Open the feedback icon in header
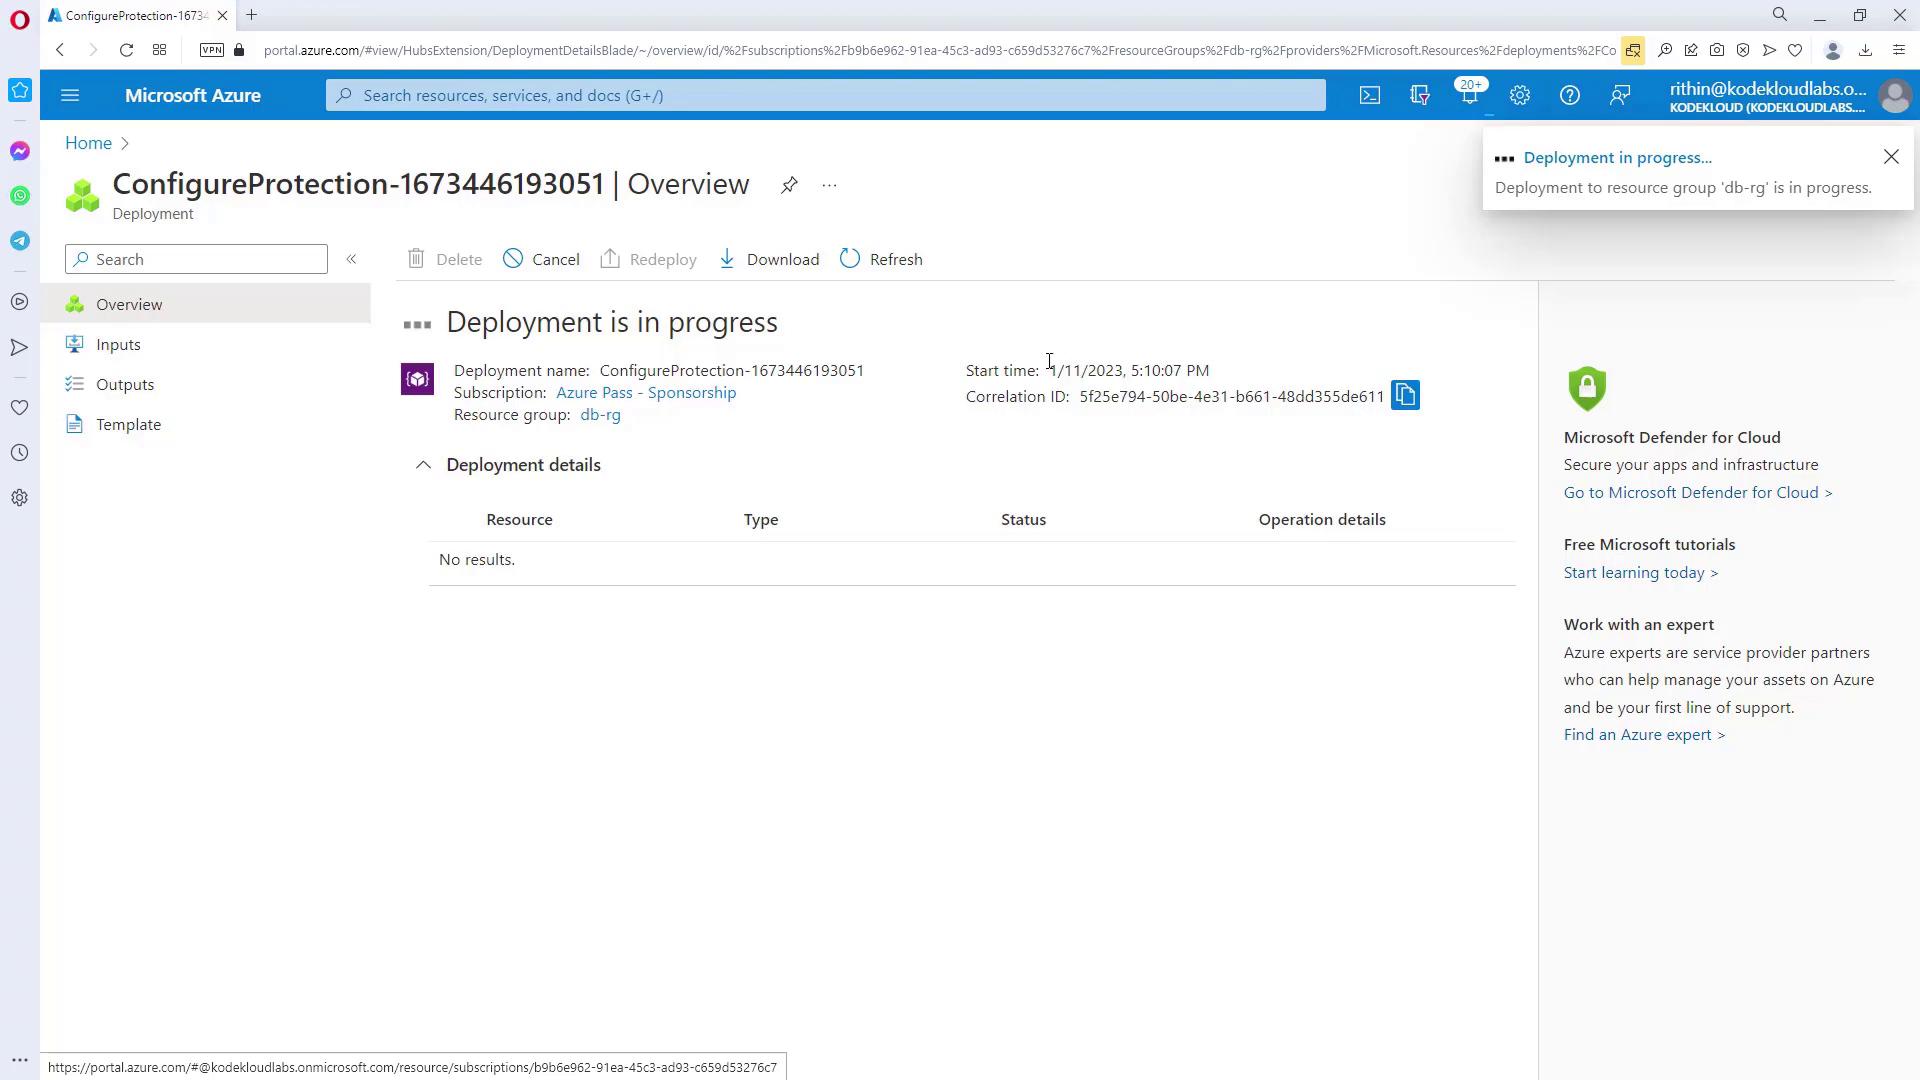Screen dimensions: 1920x1080 tap(1619, 95)
